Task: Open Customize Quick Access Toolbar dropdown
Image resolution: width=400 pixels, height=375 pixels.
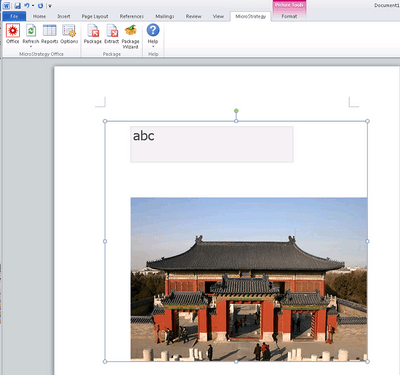Action: click(x=50, y=6)
